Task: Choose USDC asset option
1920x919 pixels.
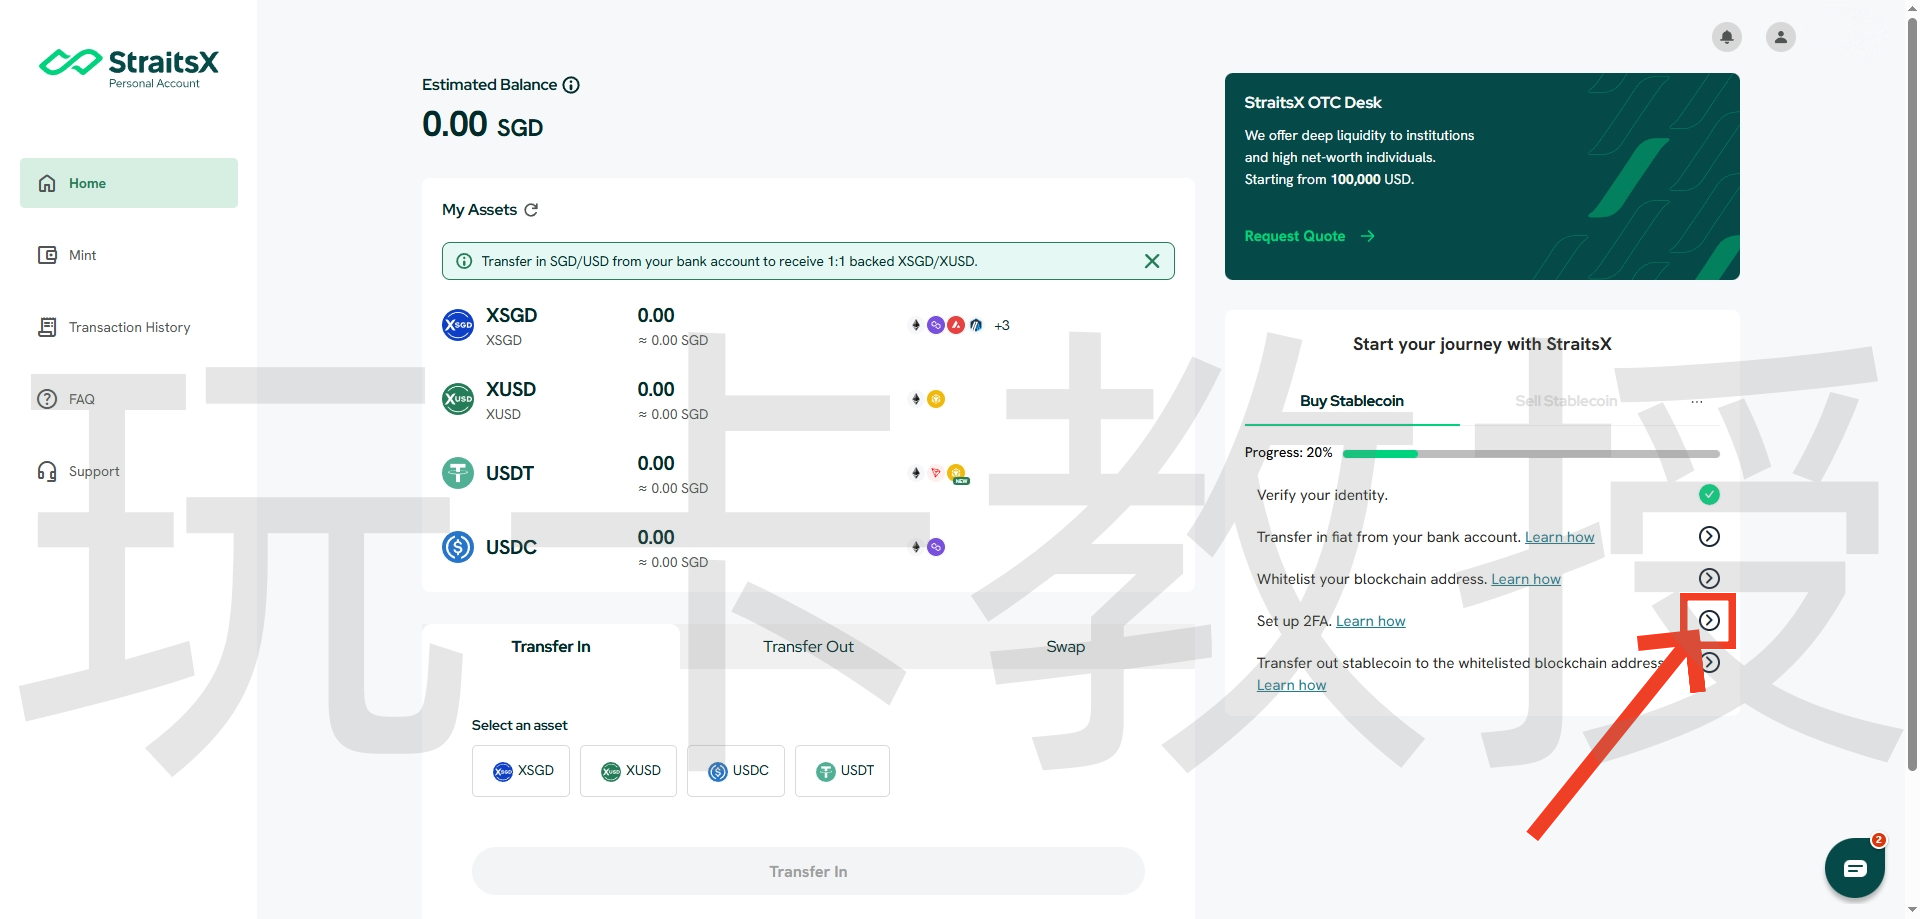Action: (736, 771)
